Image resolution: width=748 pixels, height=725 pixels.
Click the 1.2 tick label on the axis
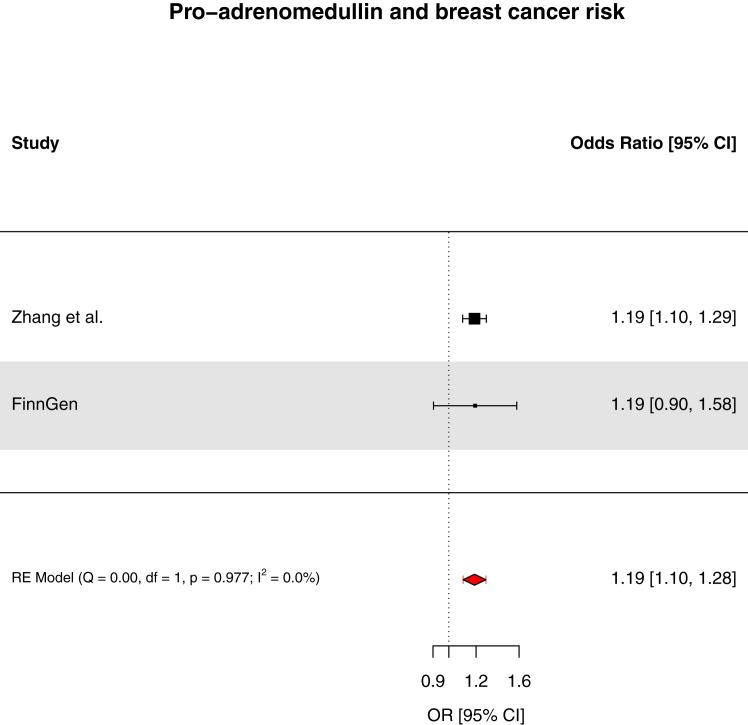(x=476, y=682)
